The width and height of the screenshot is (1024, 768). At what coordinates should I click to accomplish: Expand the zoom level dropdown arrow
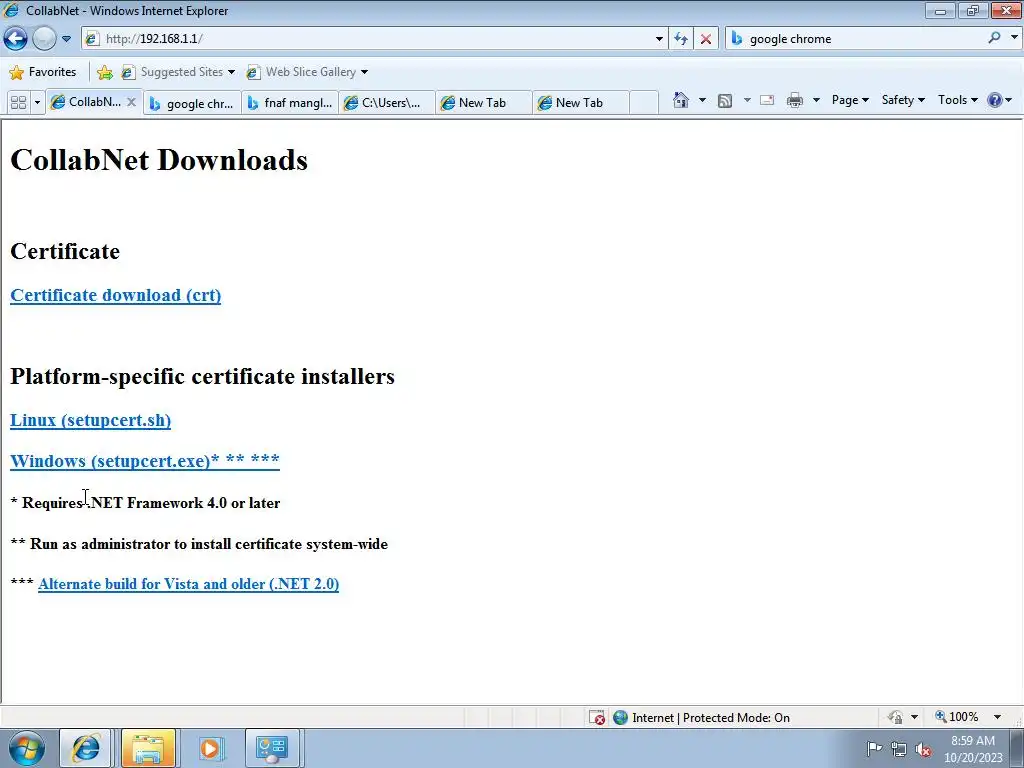pyautogui.click(x=997, y=717)
